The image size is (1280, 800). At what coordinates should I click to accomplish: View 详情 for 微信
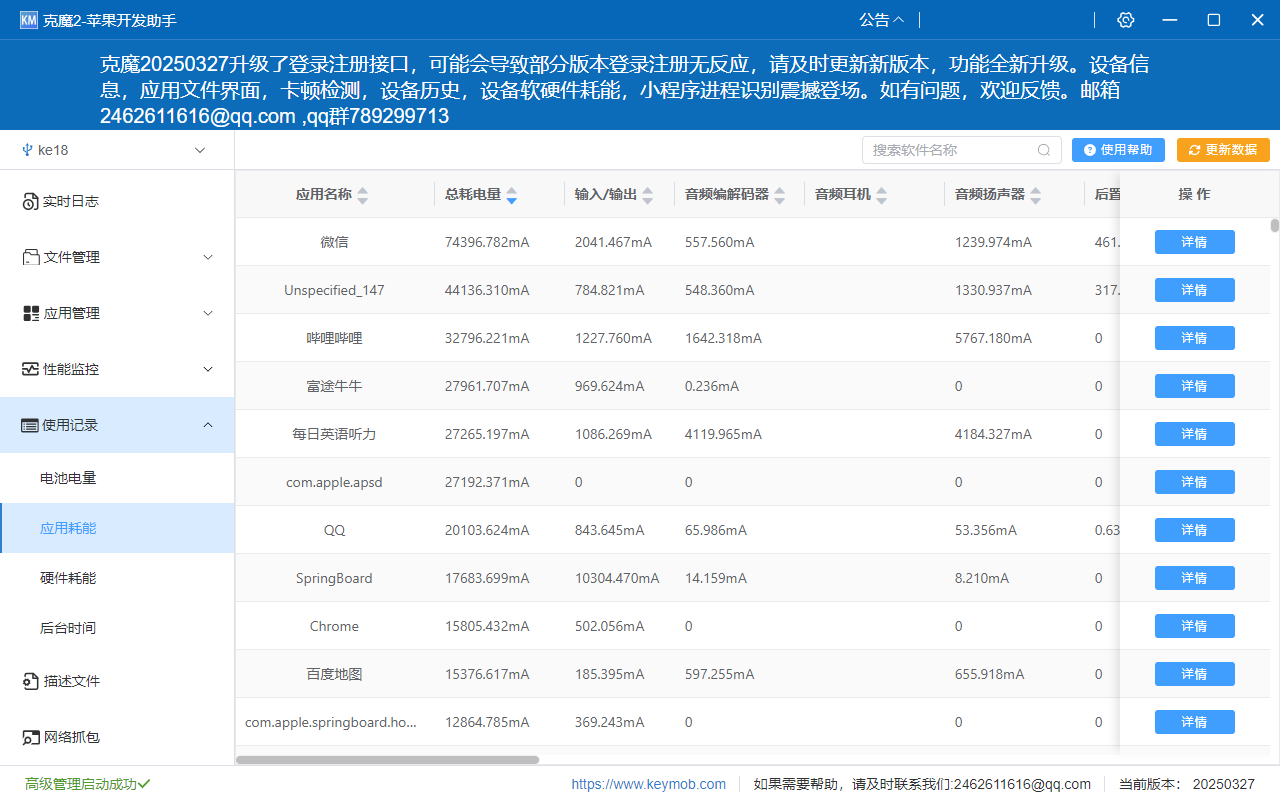point(1194,242)
